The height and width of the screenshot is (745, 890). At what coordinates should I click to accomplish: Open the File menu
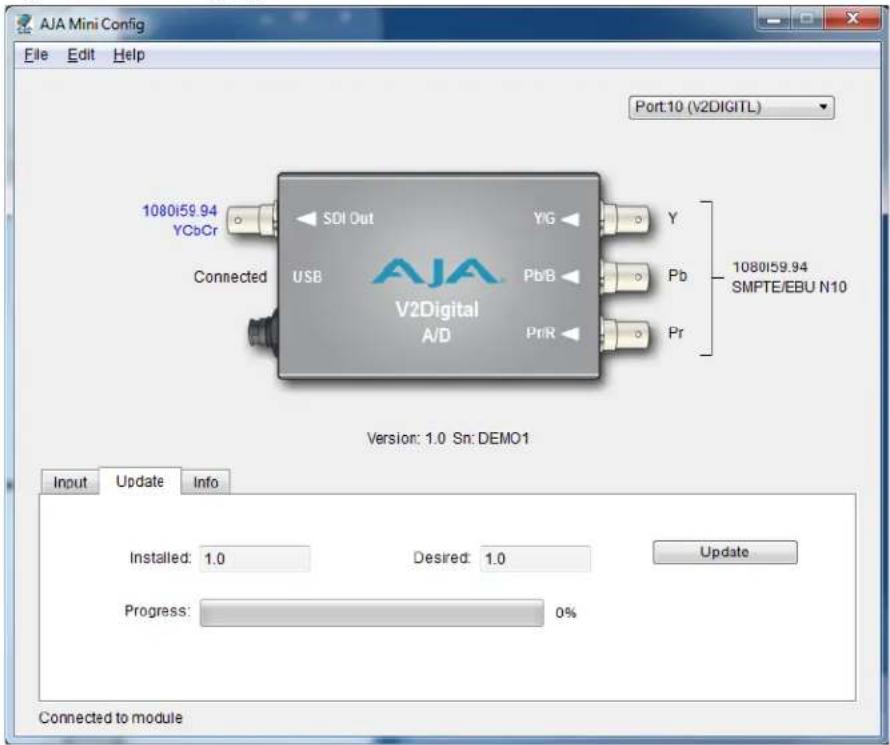tap(36, 55)
